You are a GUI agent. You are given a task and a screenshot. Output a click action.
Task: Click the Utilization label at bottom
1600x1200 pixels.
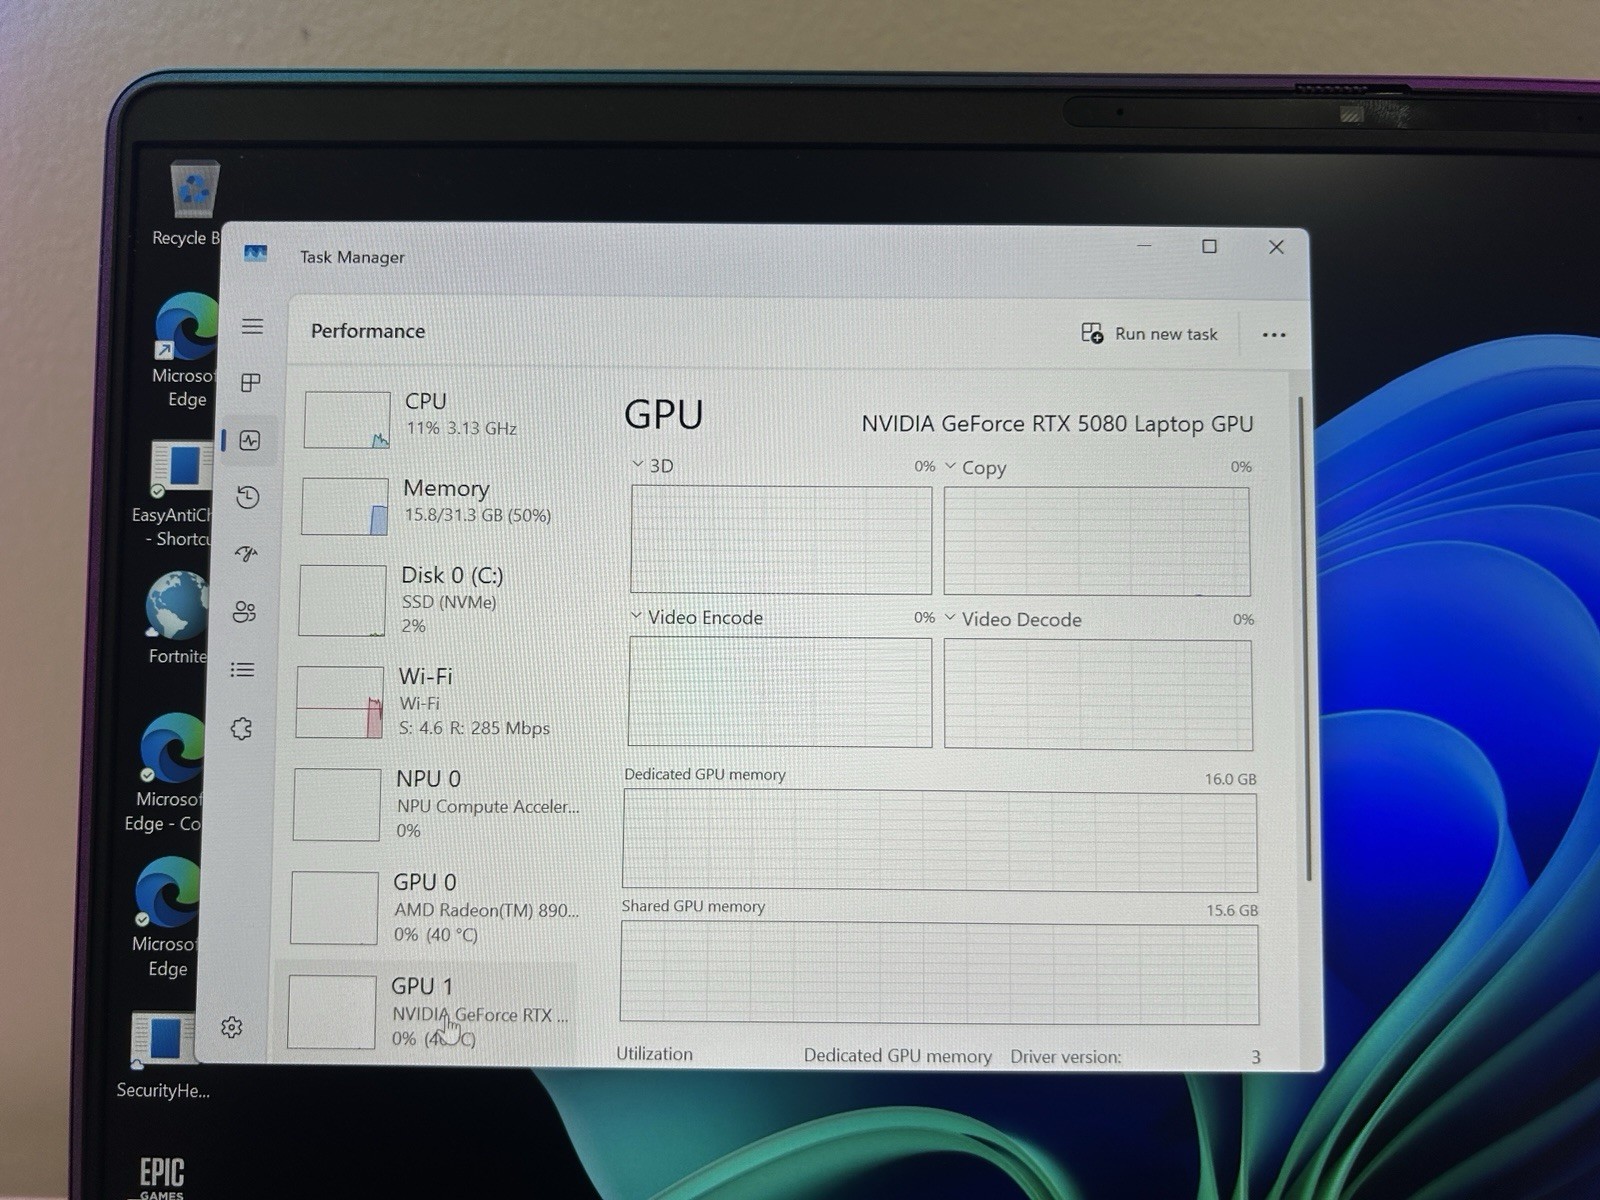click(655, 1054)
